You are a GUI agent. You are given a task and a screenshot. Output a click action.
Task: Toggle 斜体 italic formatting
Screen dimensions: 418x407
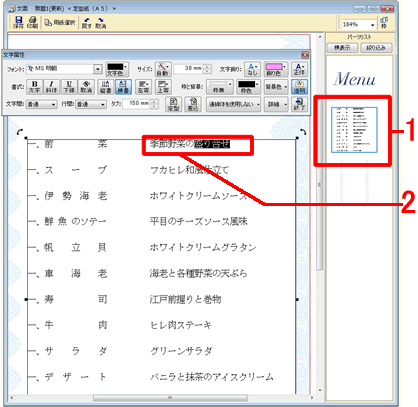pos(51,87)
